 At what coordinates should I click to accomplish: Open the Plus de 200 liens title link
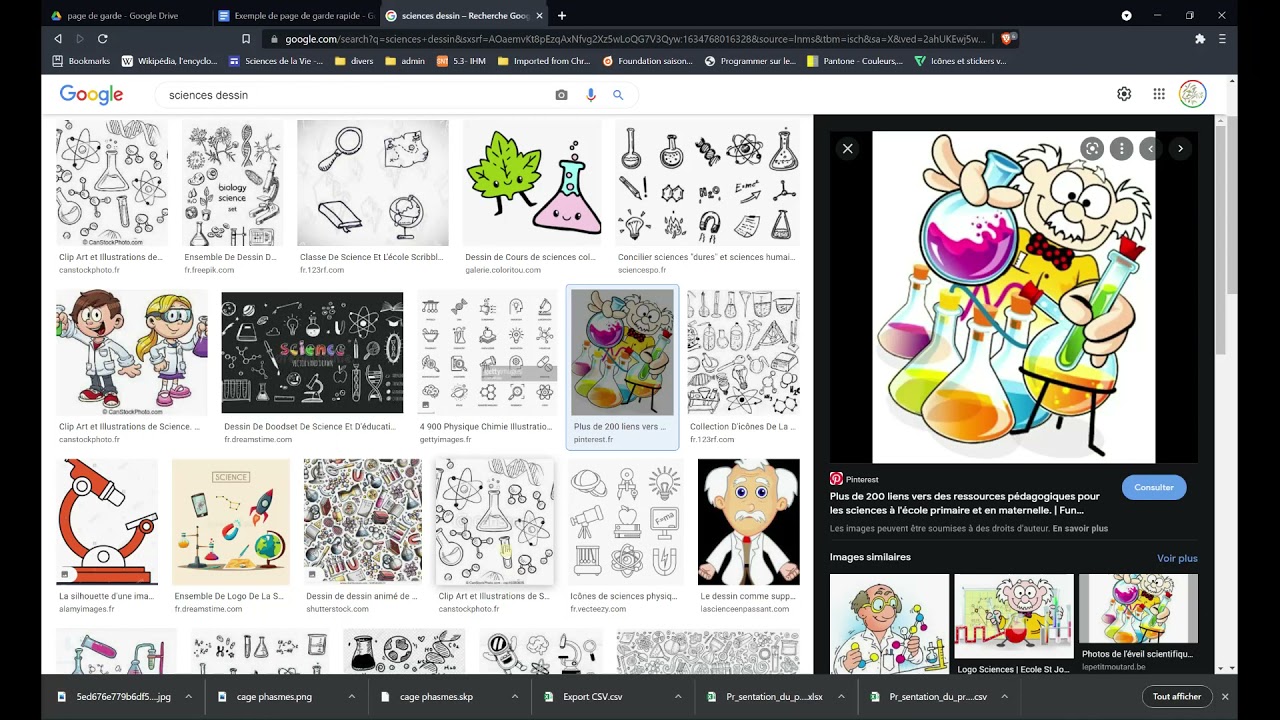click(965, 502)
